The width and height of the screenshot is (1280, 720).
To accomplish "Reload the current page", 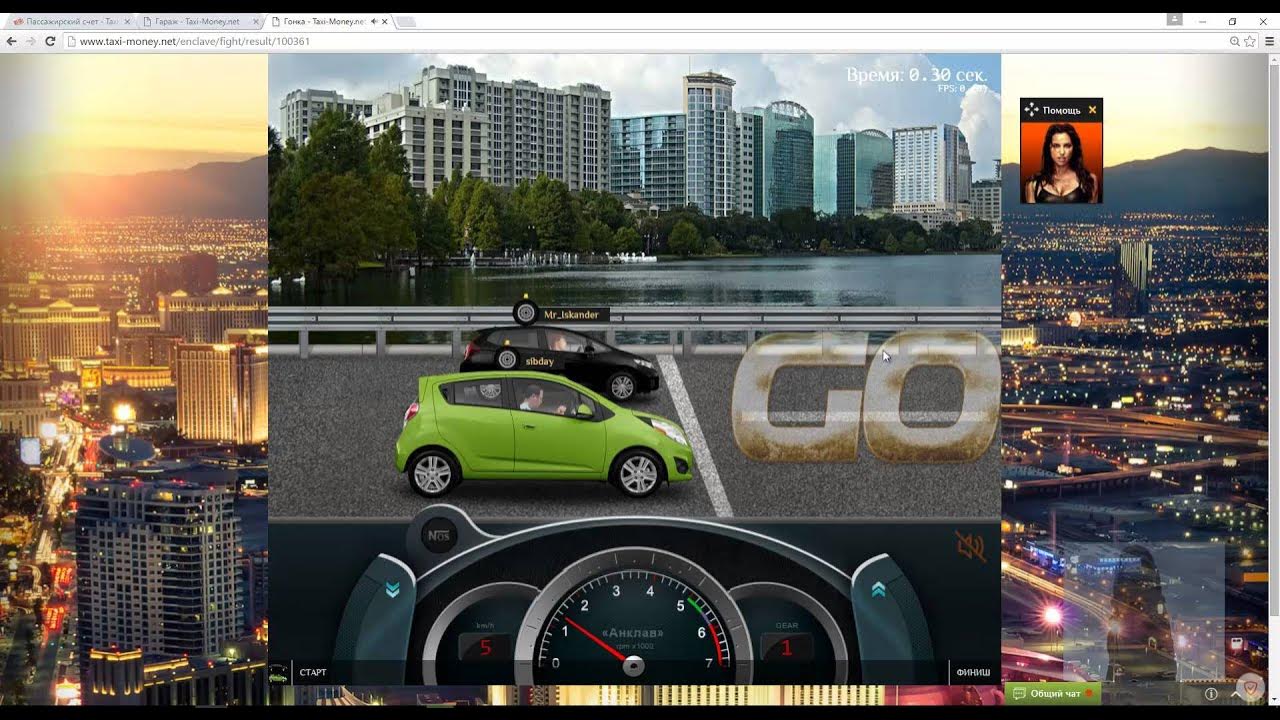I will (x=50, y=41).
